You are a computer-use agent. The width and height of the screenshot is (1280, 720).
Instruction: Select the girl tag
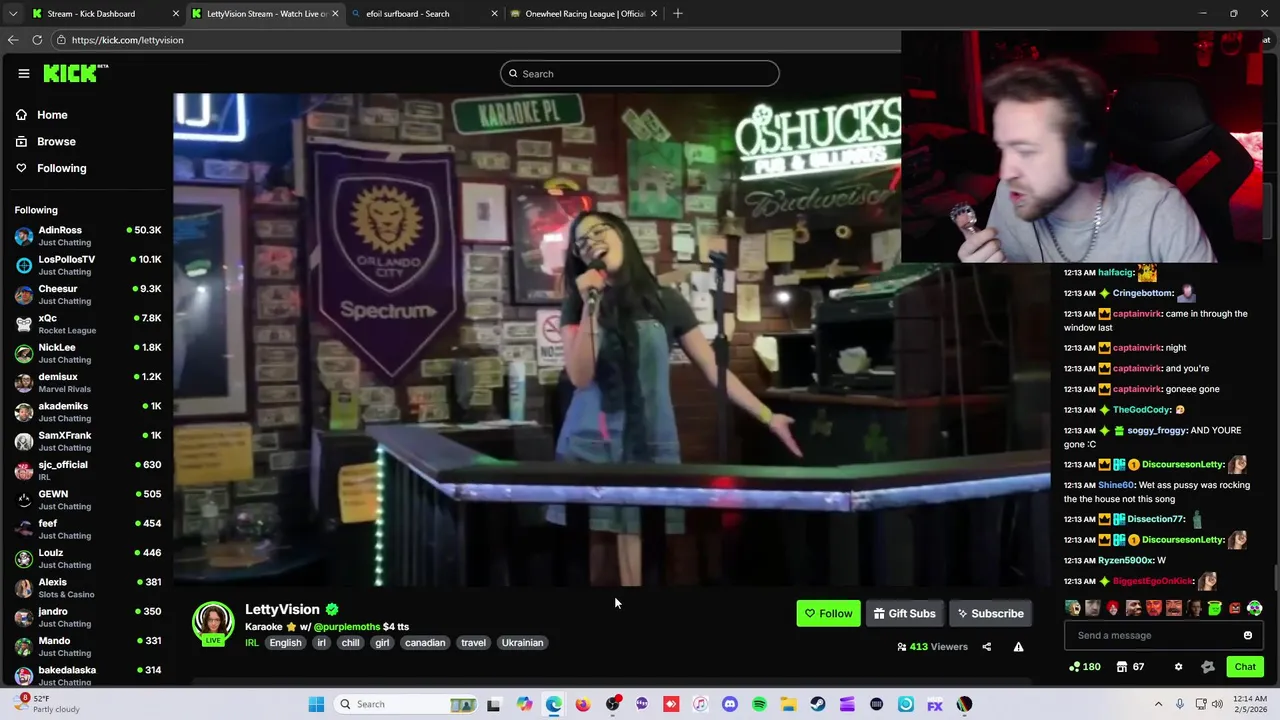pos(382,643)
